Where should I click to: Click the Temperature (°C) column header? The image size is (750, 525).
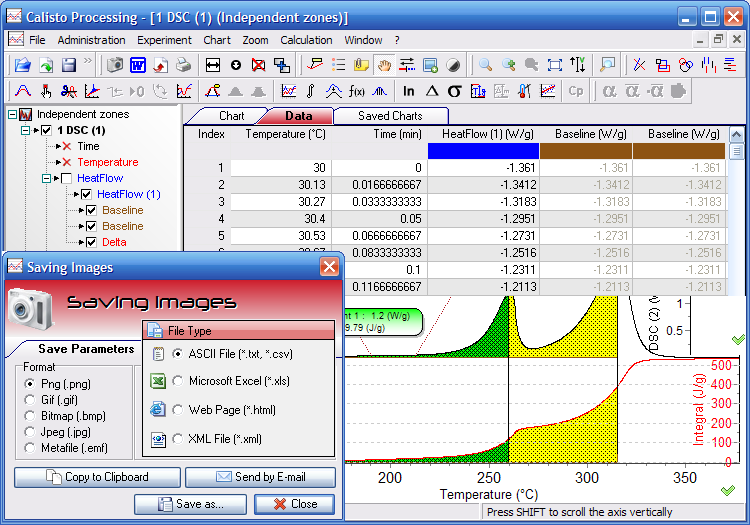pyautogui.click(x=285, y=134)
